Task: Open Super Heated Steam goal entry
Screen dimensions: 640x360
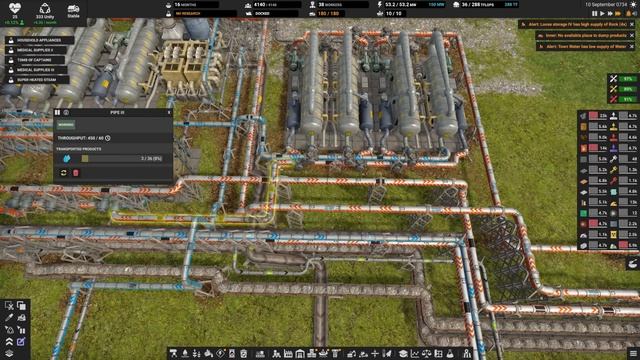Action: pyautogui.click(x=38, y=80)
